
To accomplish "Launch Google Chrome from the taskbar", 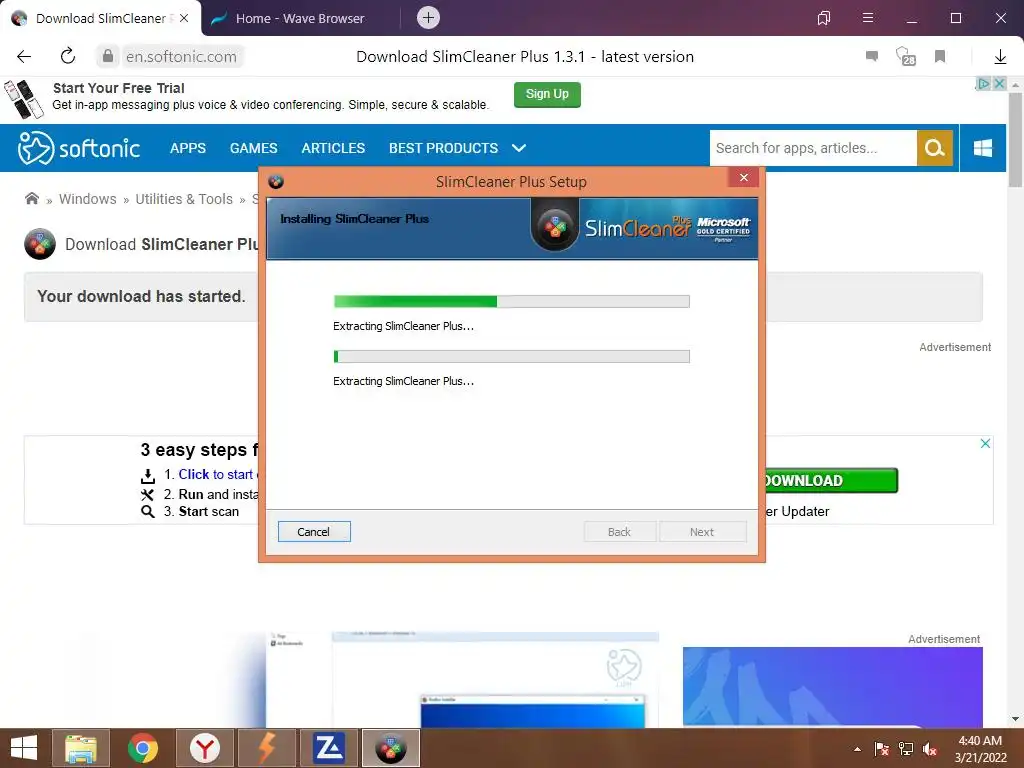I will [142, 748].
